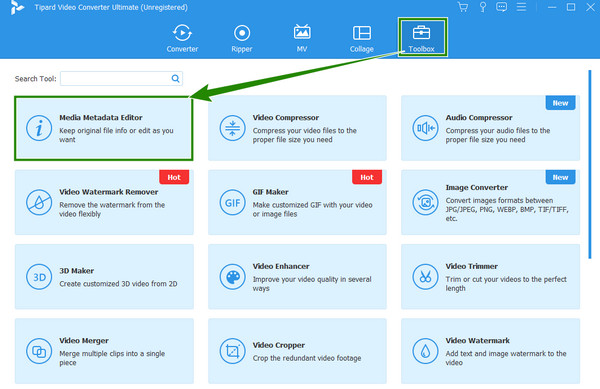Open Image Converter title

[477, 187]
